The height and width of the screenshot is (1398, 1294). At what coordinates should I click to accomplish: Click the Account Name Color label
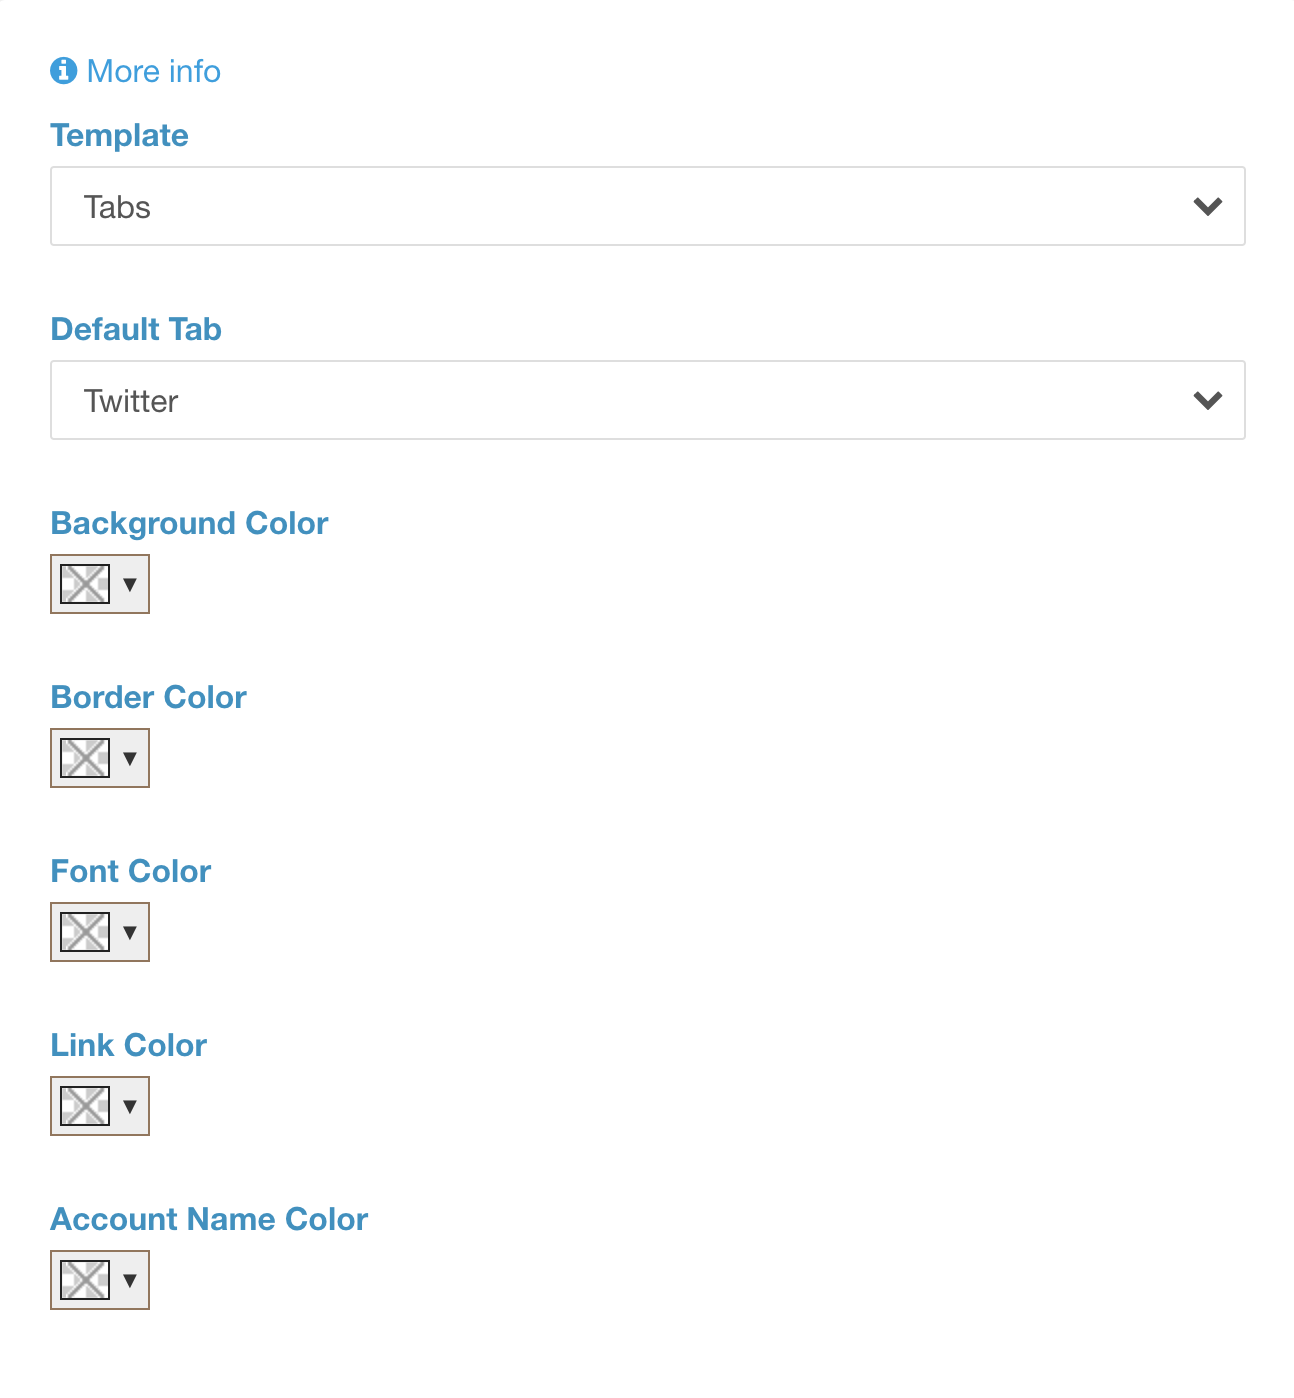[209, 1219]
